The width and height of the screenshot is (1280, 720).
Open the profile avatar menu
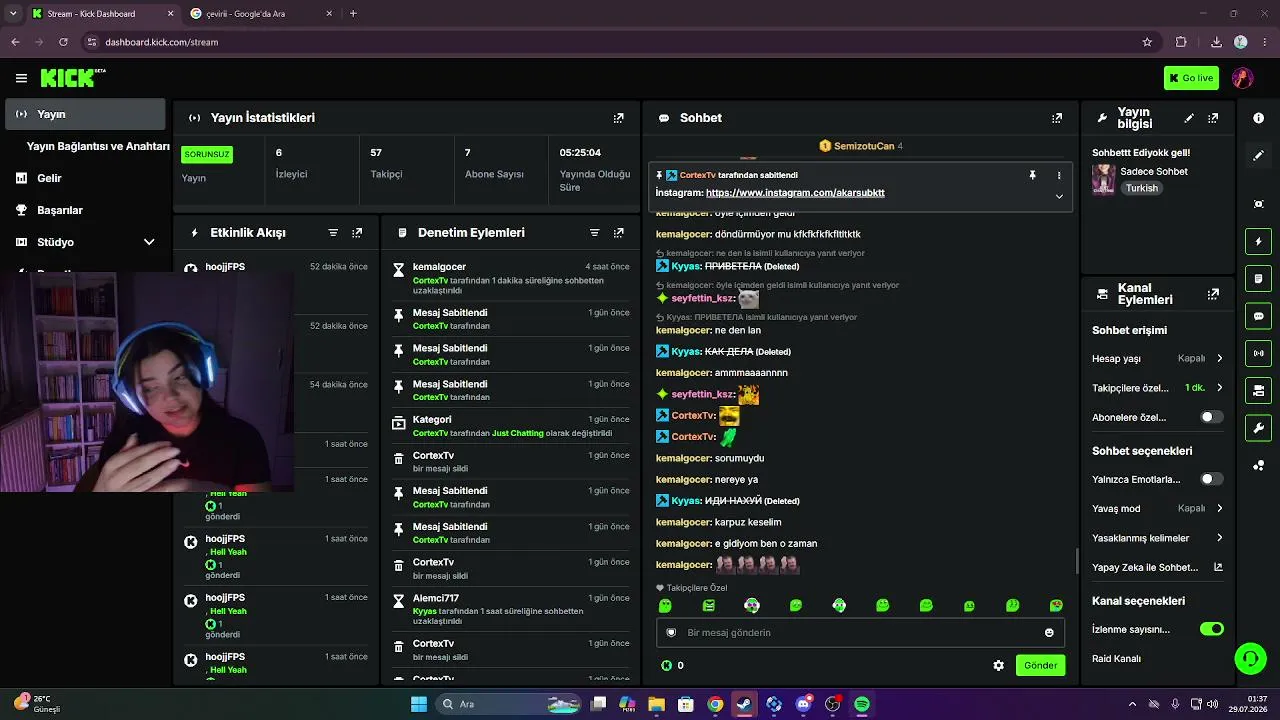1242,78
